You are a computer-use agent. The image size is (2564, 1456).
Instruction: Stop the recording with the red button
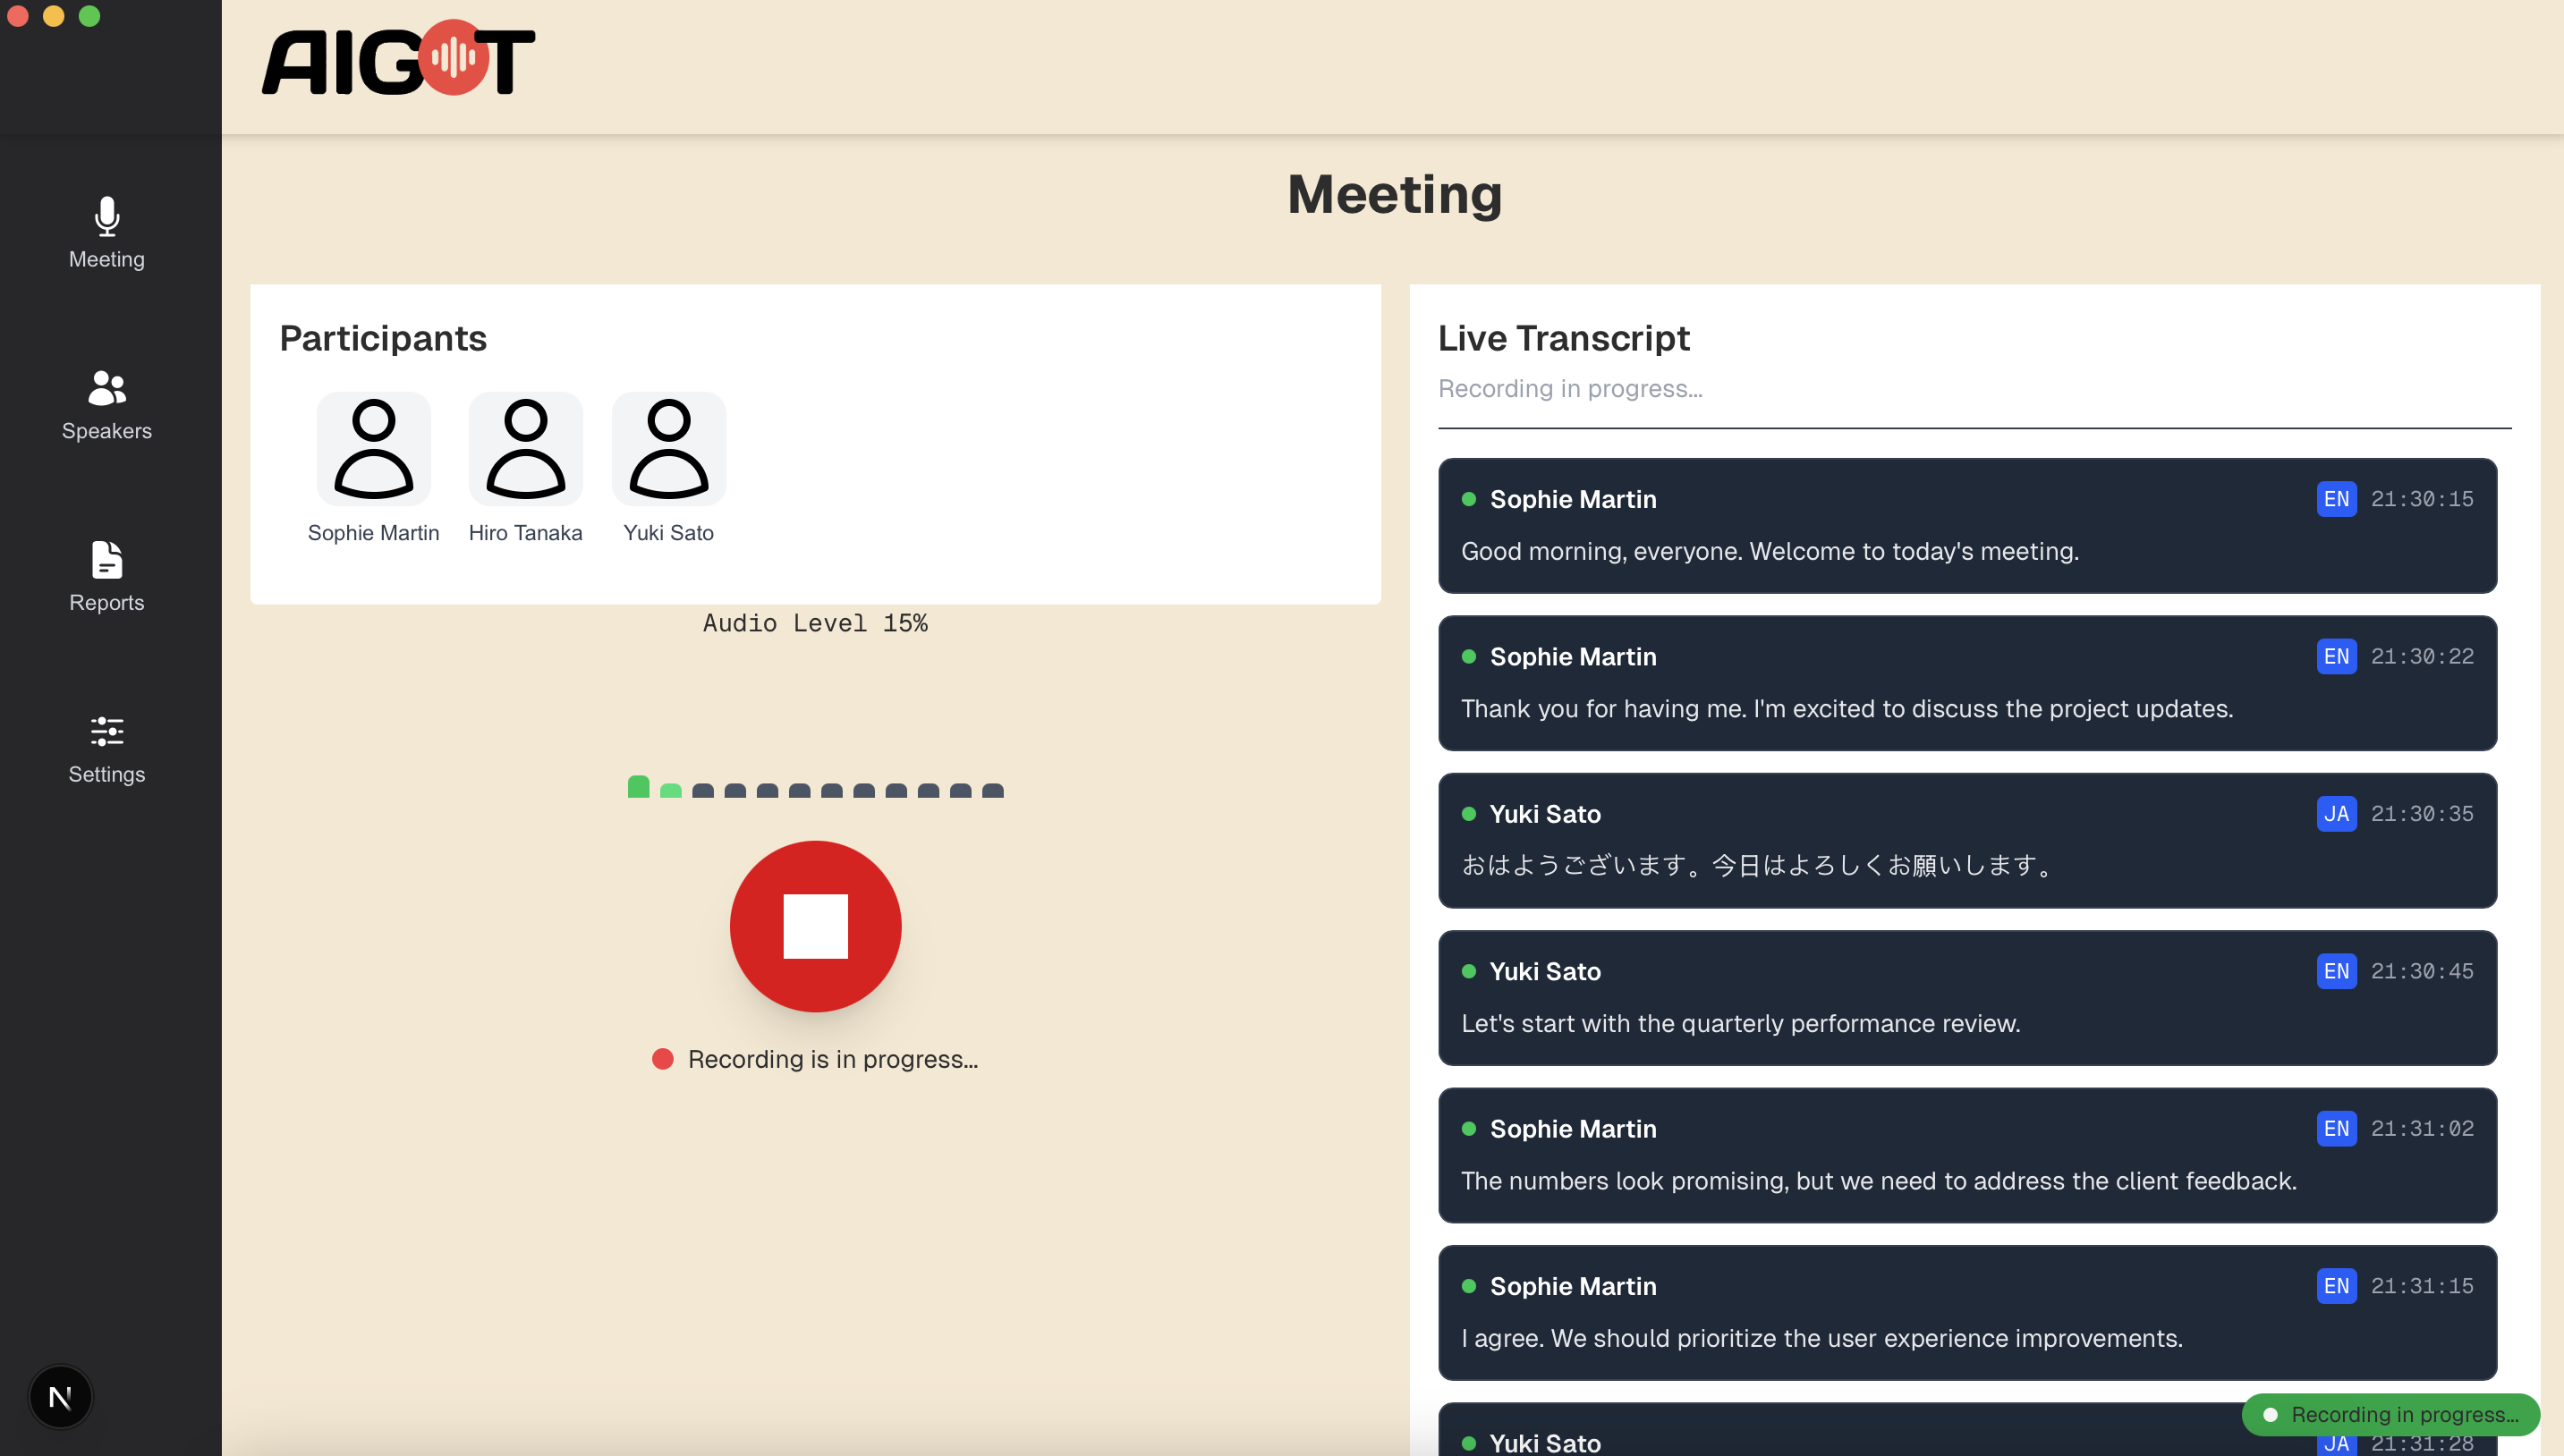(815, 926)
